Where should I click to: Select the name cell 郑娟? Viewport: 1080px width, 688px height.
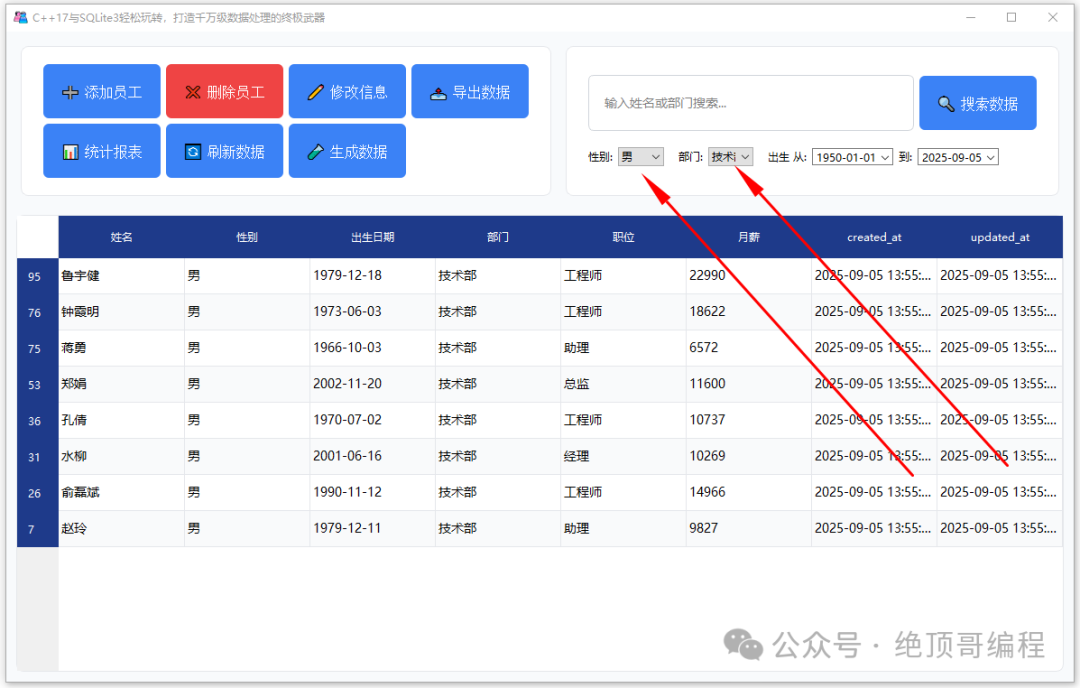coord(121,384)
